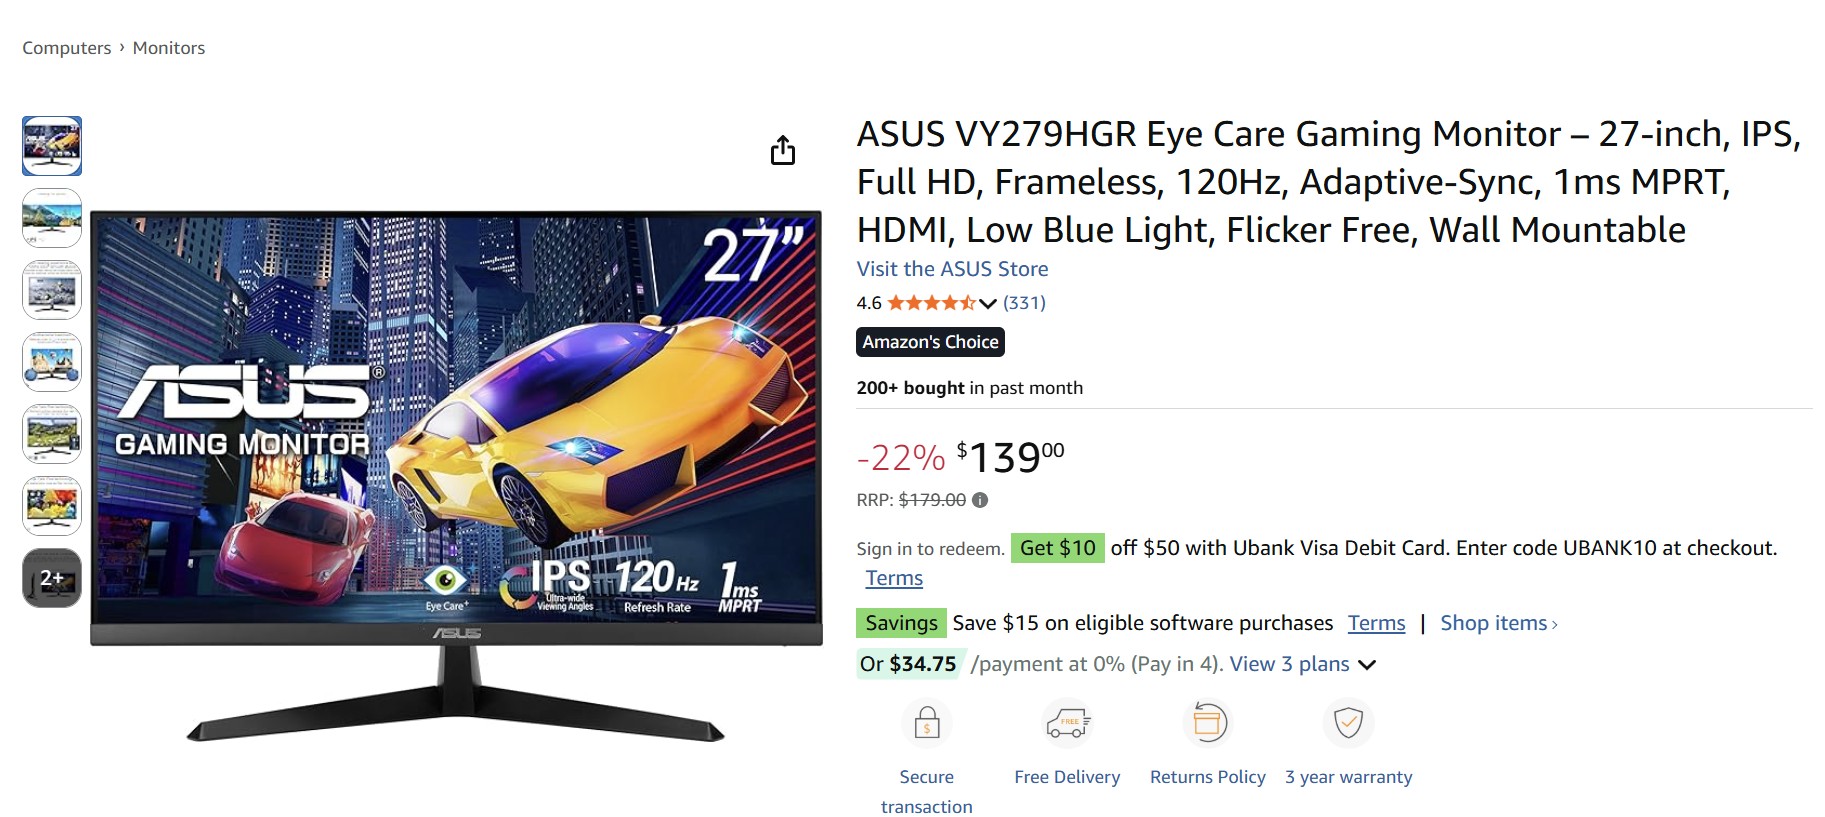Visit the ASUS Store link
The image size is (1825, 817).
[952, 269]
